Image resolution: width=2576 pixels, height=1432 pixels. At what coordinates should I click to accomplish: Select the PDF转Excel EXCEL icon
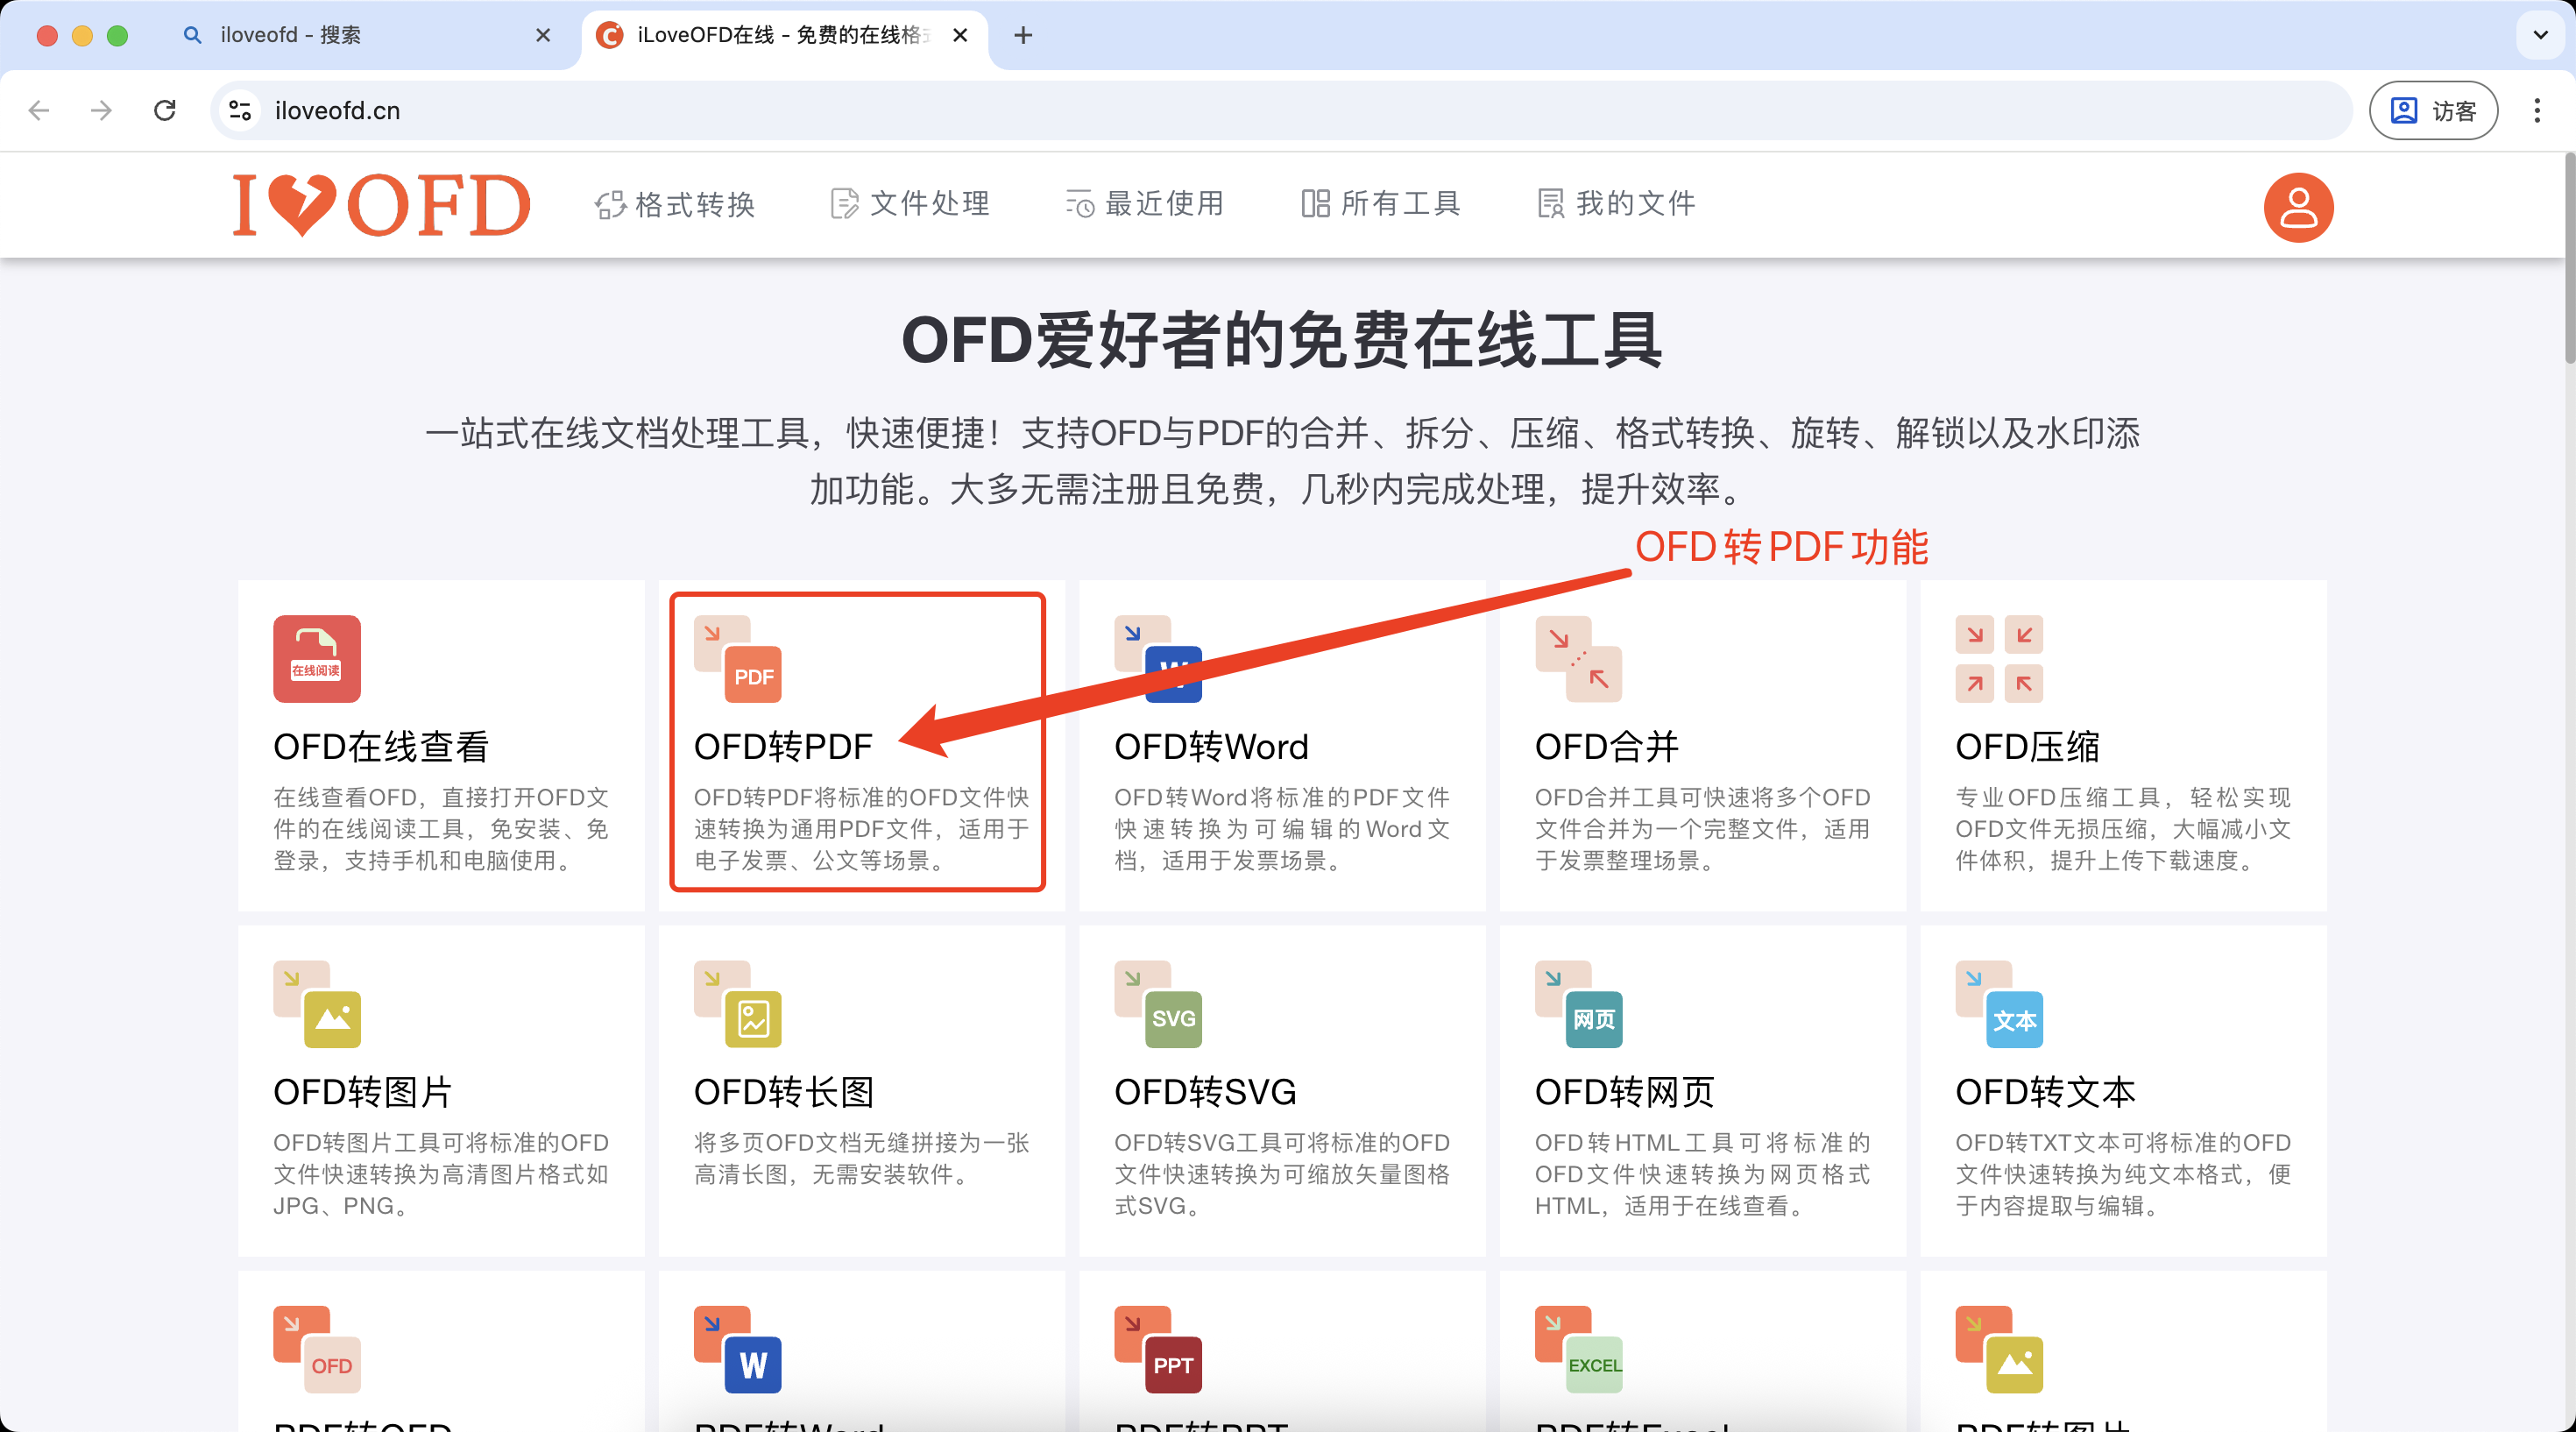click(1594, 1363)
